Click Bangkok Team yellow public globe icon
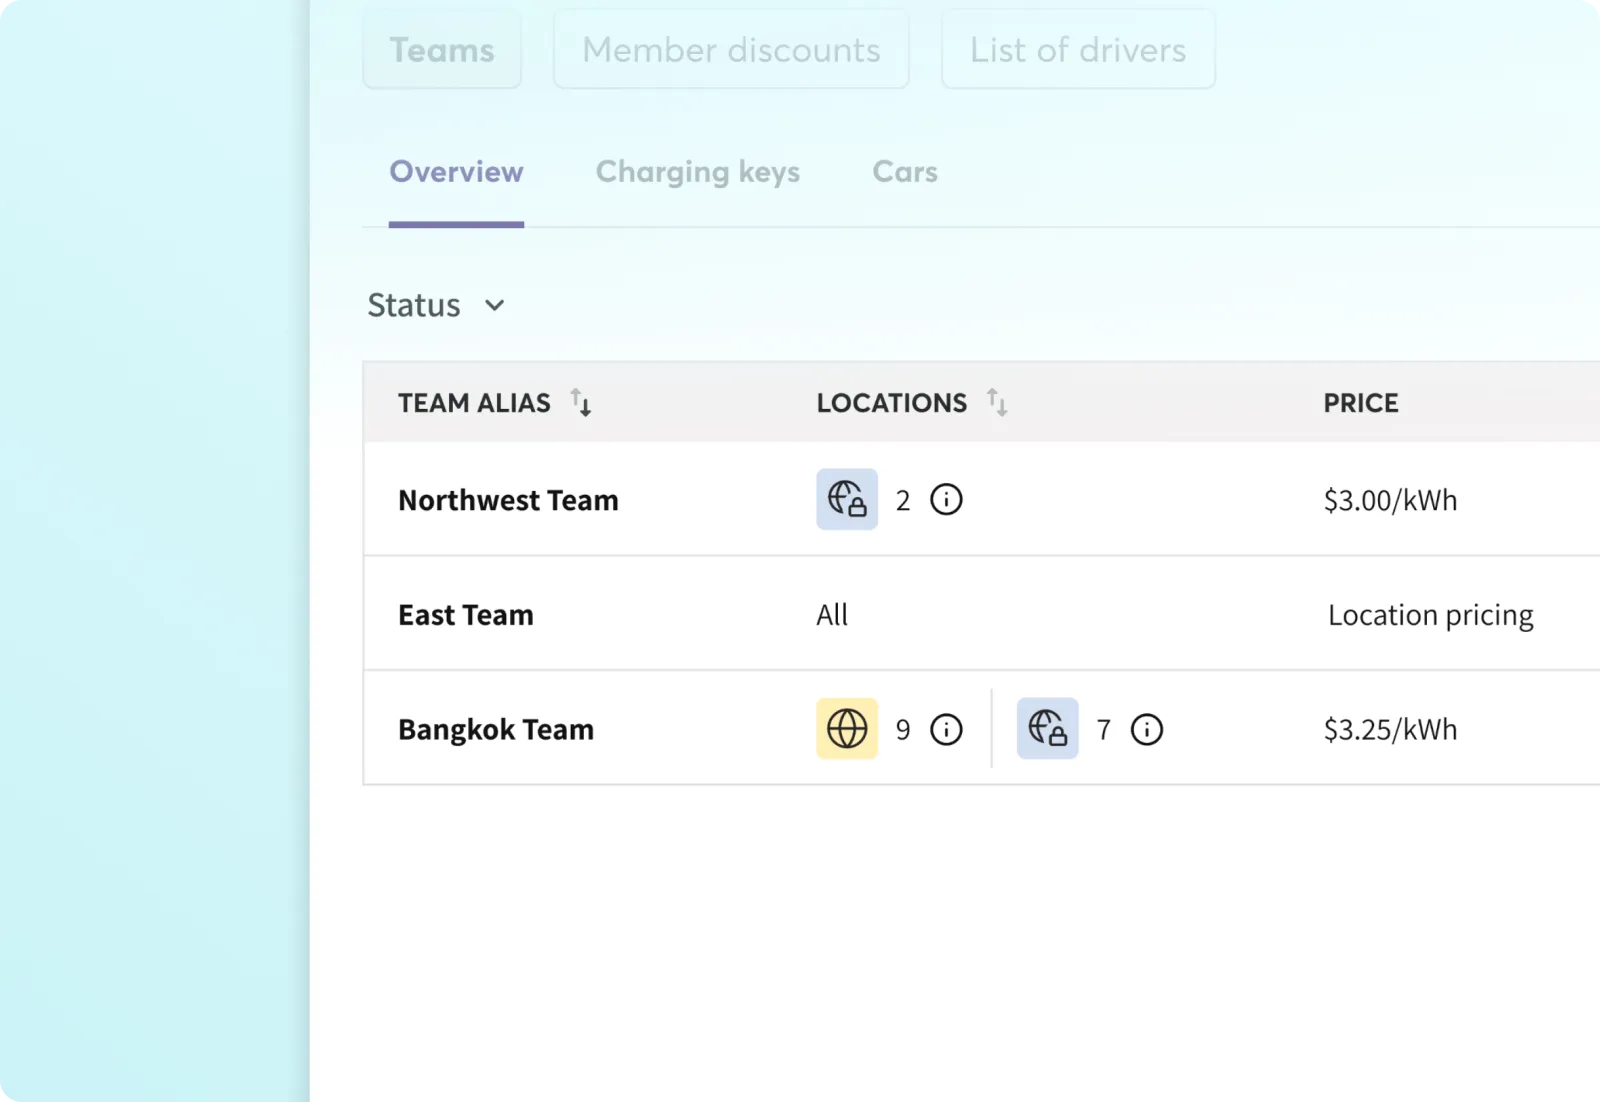 [846, 728]
